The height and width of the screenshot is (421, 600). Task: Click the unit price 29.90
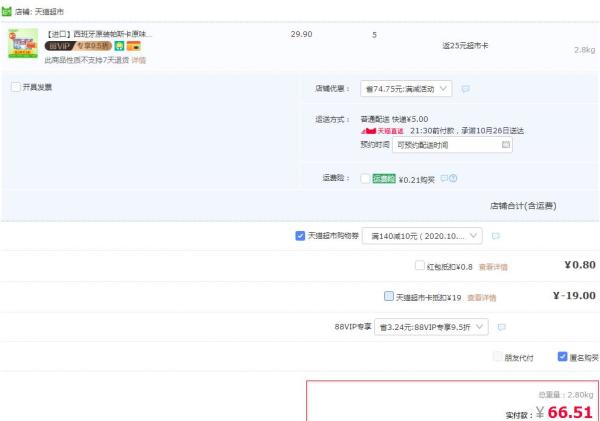(302, 34)
